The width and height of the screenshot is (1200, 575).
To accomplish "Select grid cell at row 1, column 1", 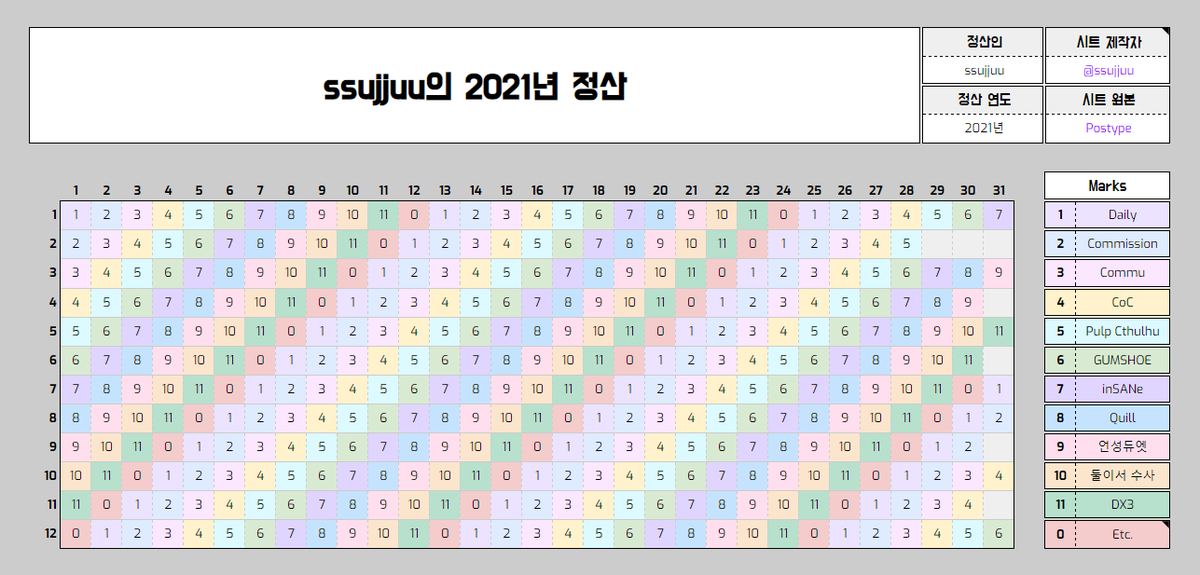I will pos(76,214).
